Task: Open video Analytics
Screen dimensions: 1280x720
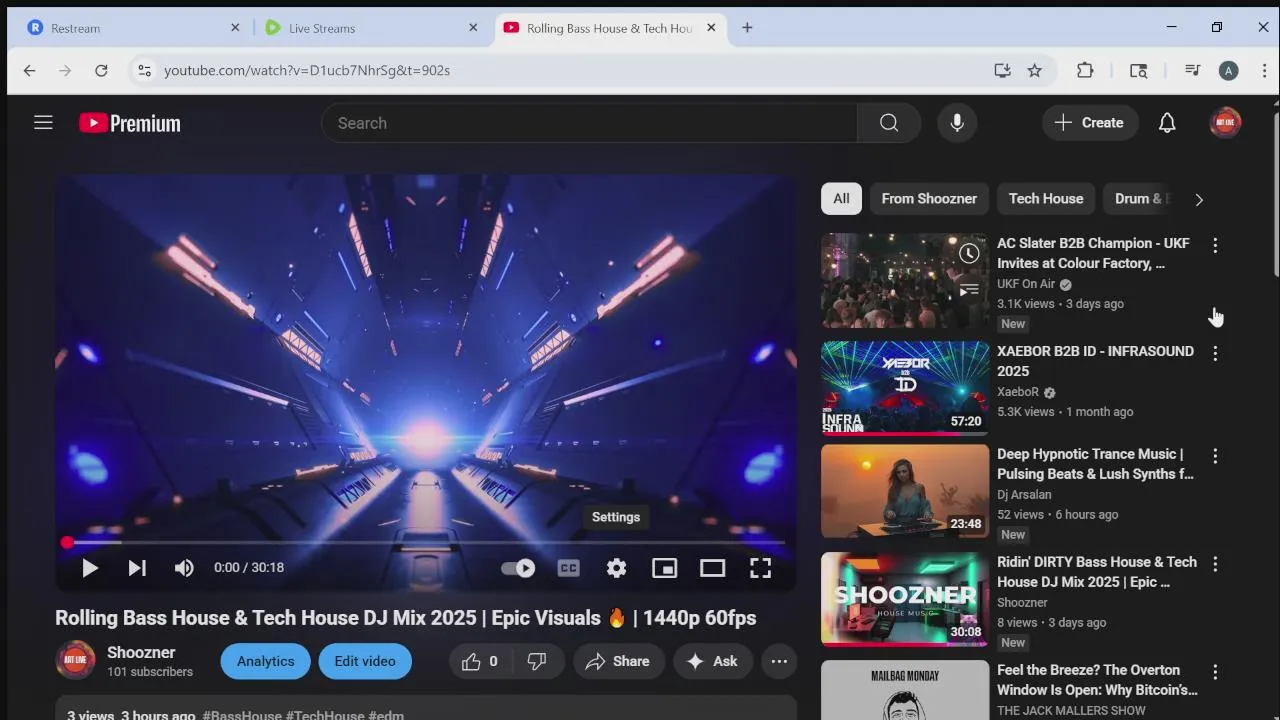Action: click(266, 661)
